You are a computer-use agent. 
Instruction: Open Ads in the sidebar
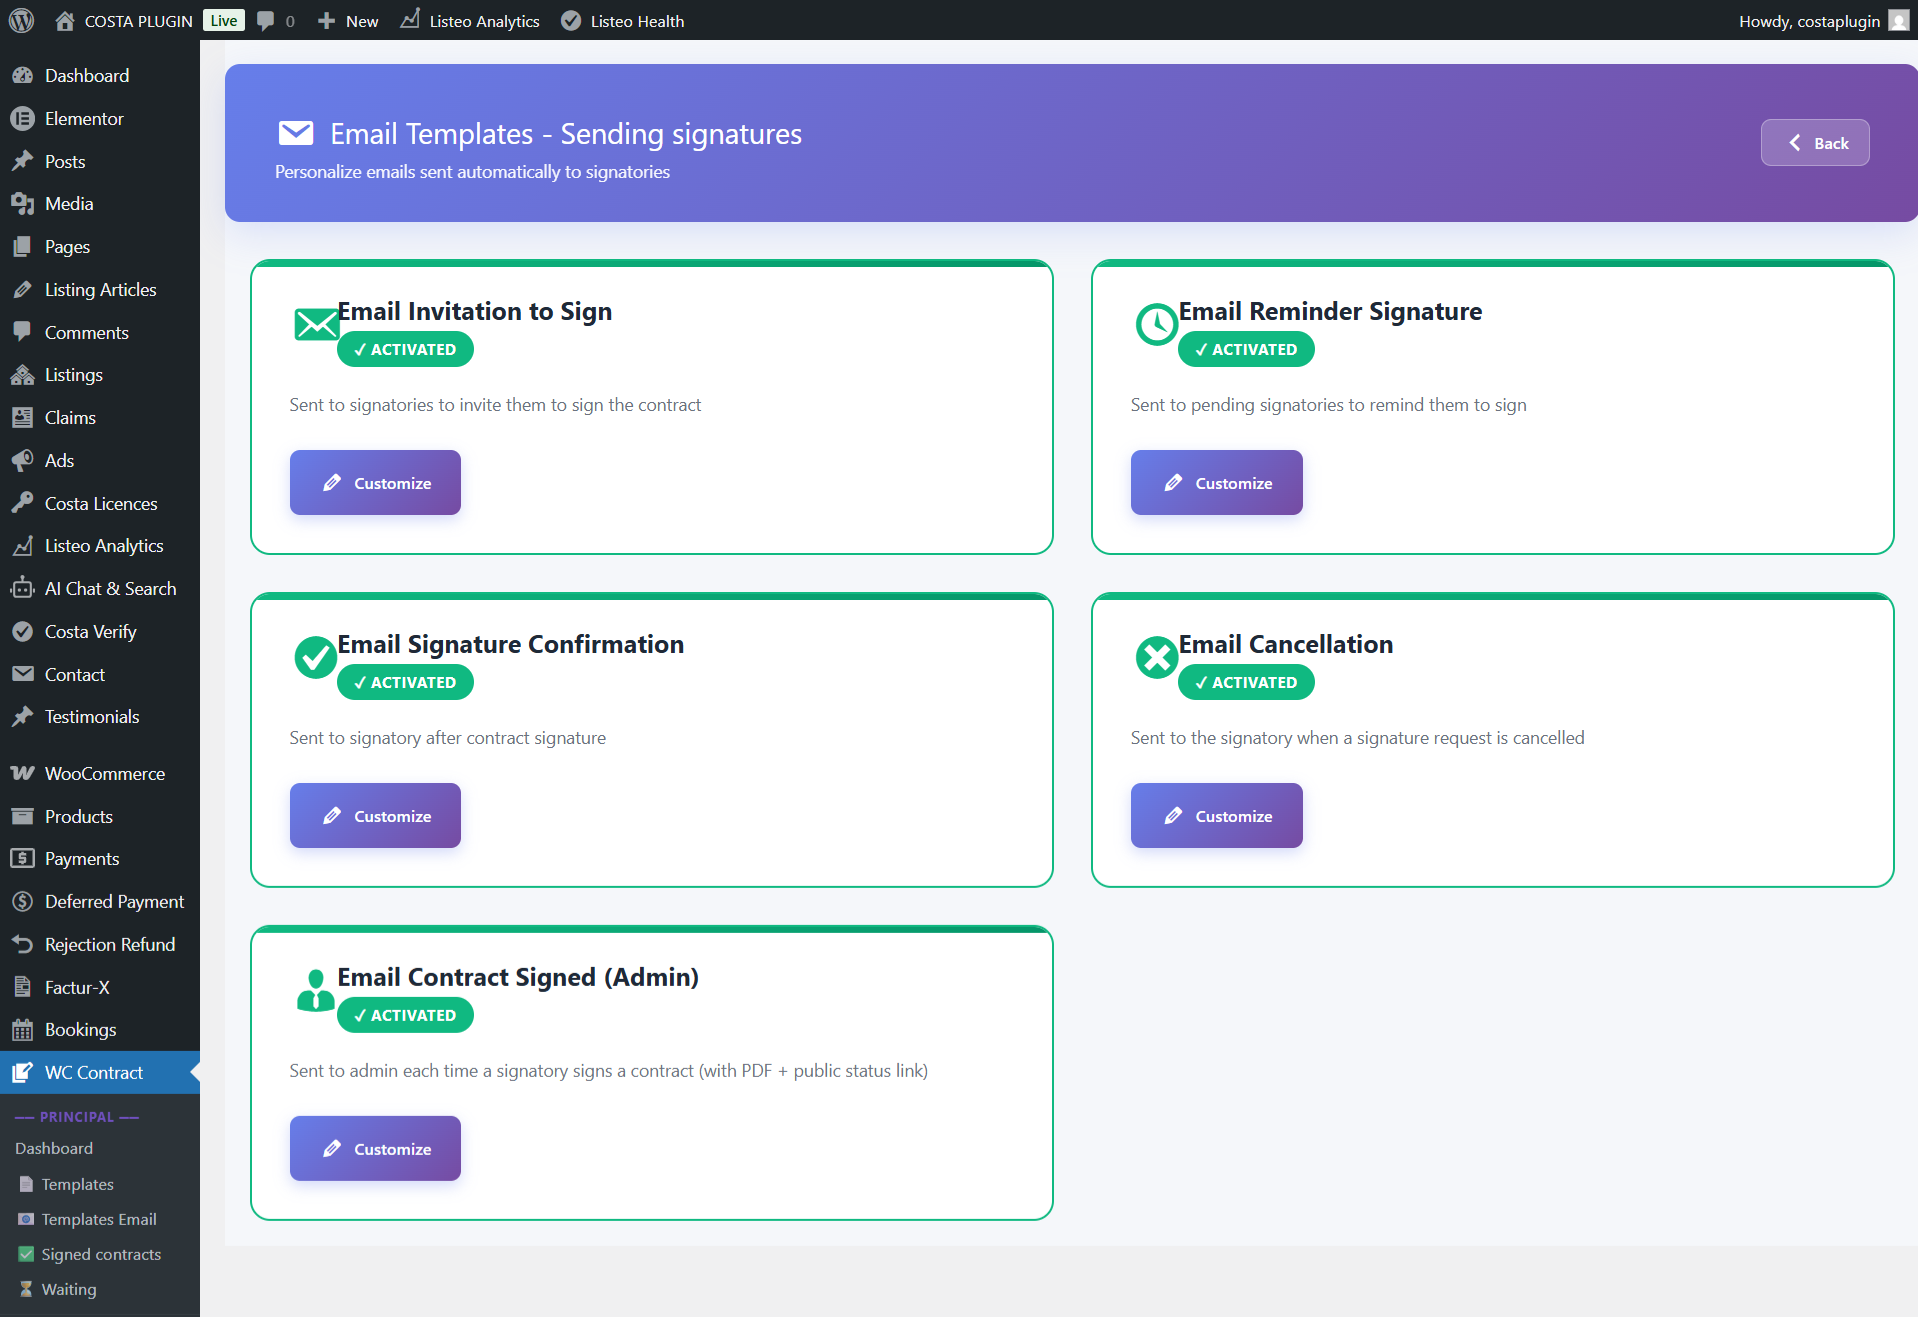click(x=100, y=461)
